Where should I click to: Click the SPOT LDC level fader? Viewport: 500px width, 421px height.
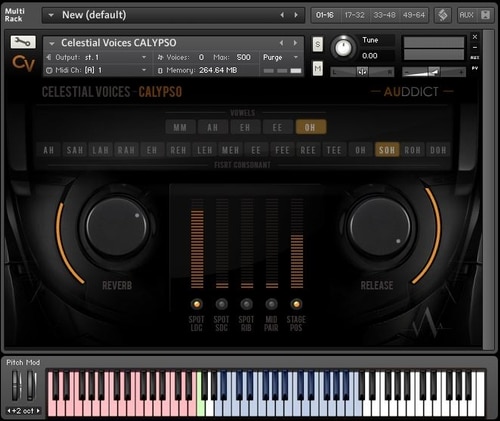click(x=197, y=244)
